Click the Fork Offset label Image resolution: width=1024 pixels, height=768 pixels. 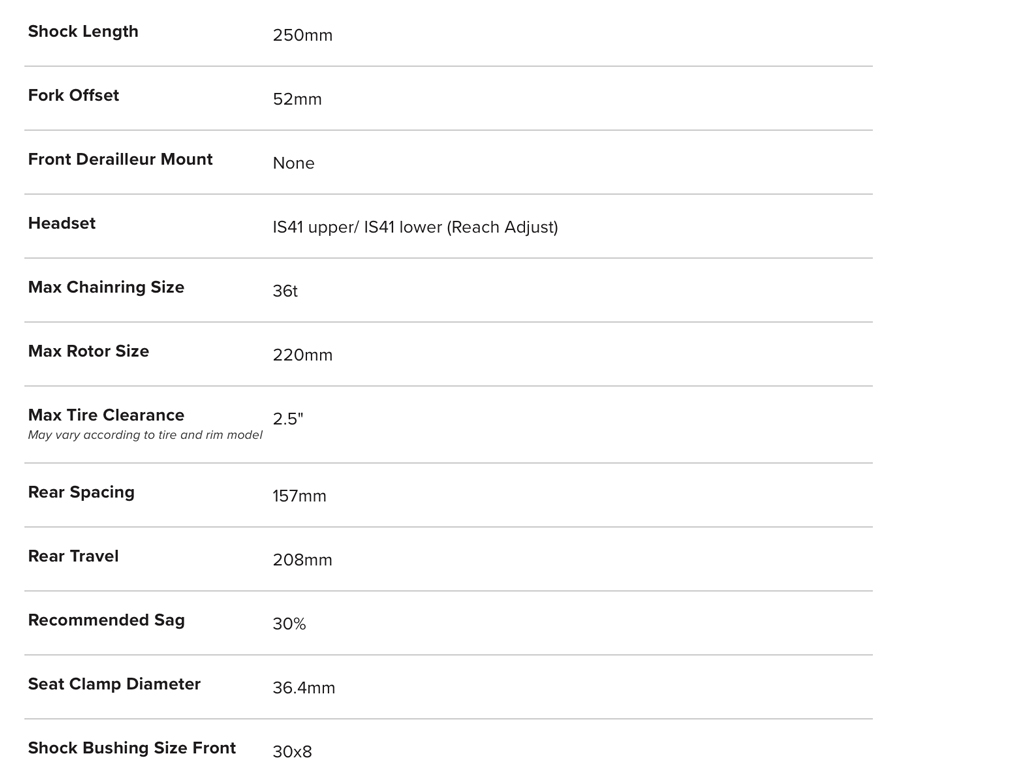73,96
